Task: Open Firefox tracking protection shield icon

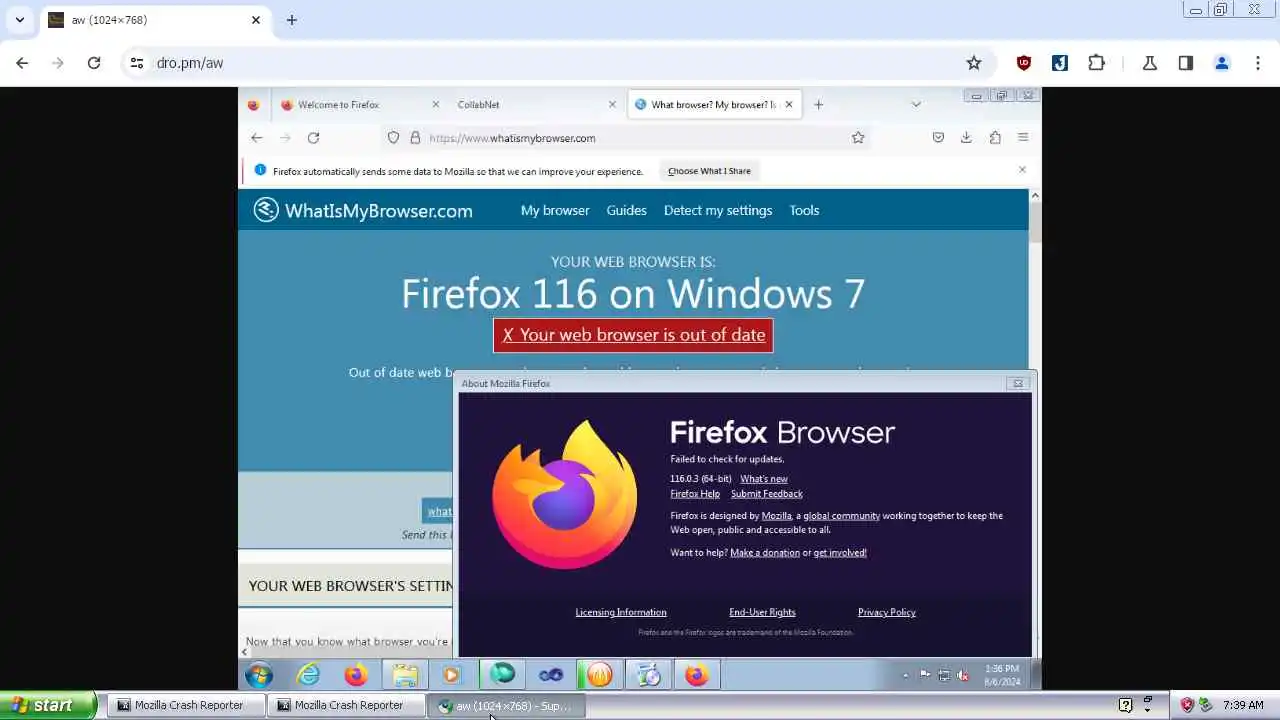Action: point(393,138)
